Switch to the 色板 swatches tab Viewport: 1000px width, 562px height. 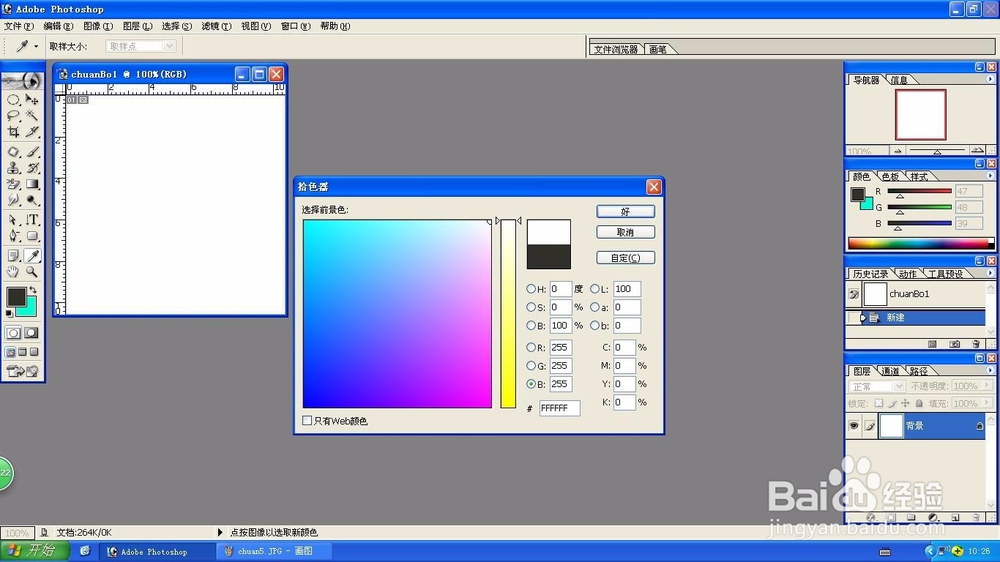(x=890, y=177)
